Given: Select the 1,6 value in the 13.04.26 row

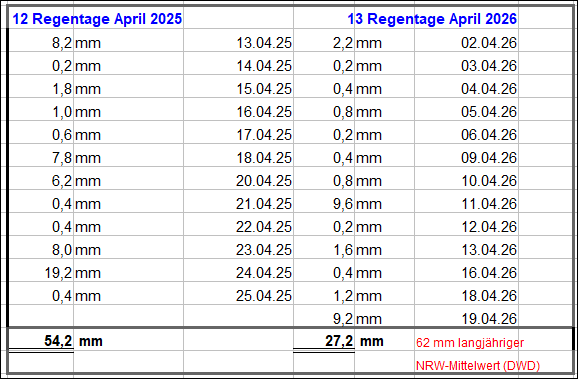Looking at the screenshot, I should [x=343, y=250].
